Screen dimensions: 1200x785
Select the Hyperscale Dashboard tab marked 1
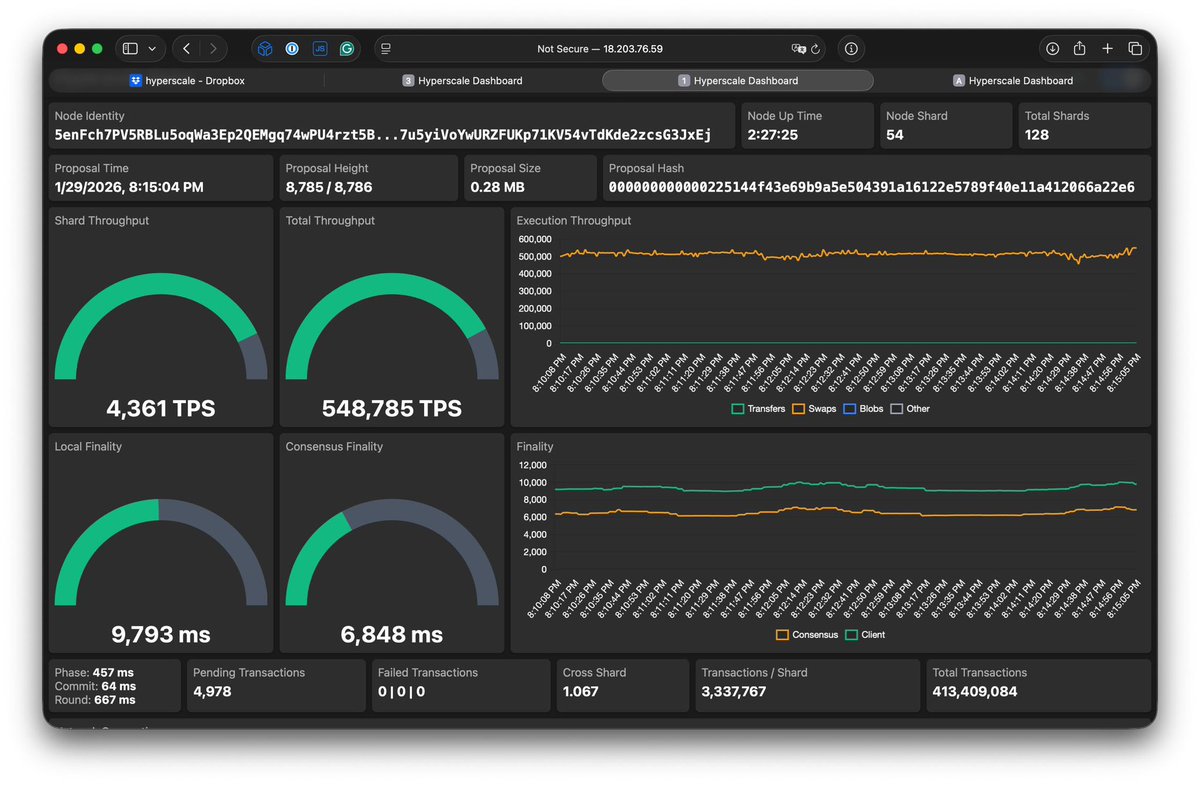tap(738, 80)
